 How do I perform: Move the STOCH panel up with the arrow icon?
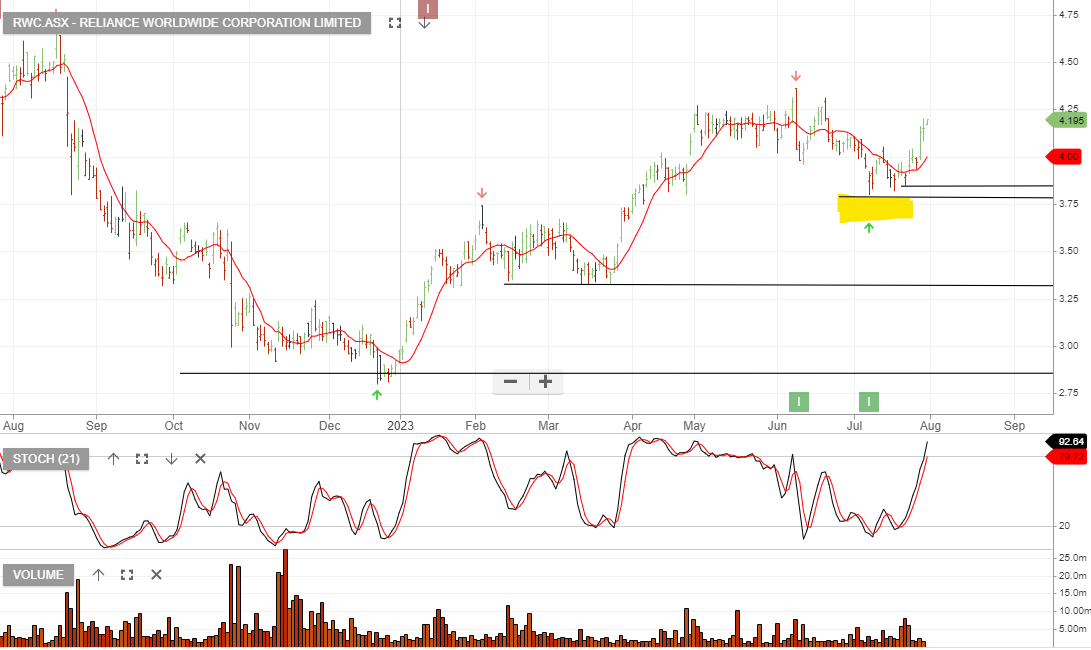[113, 458]
